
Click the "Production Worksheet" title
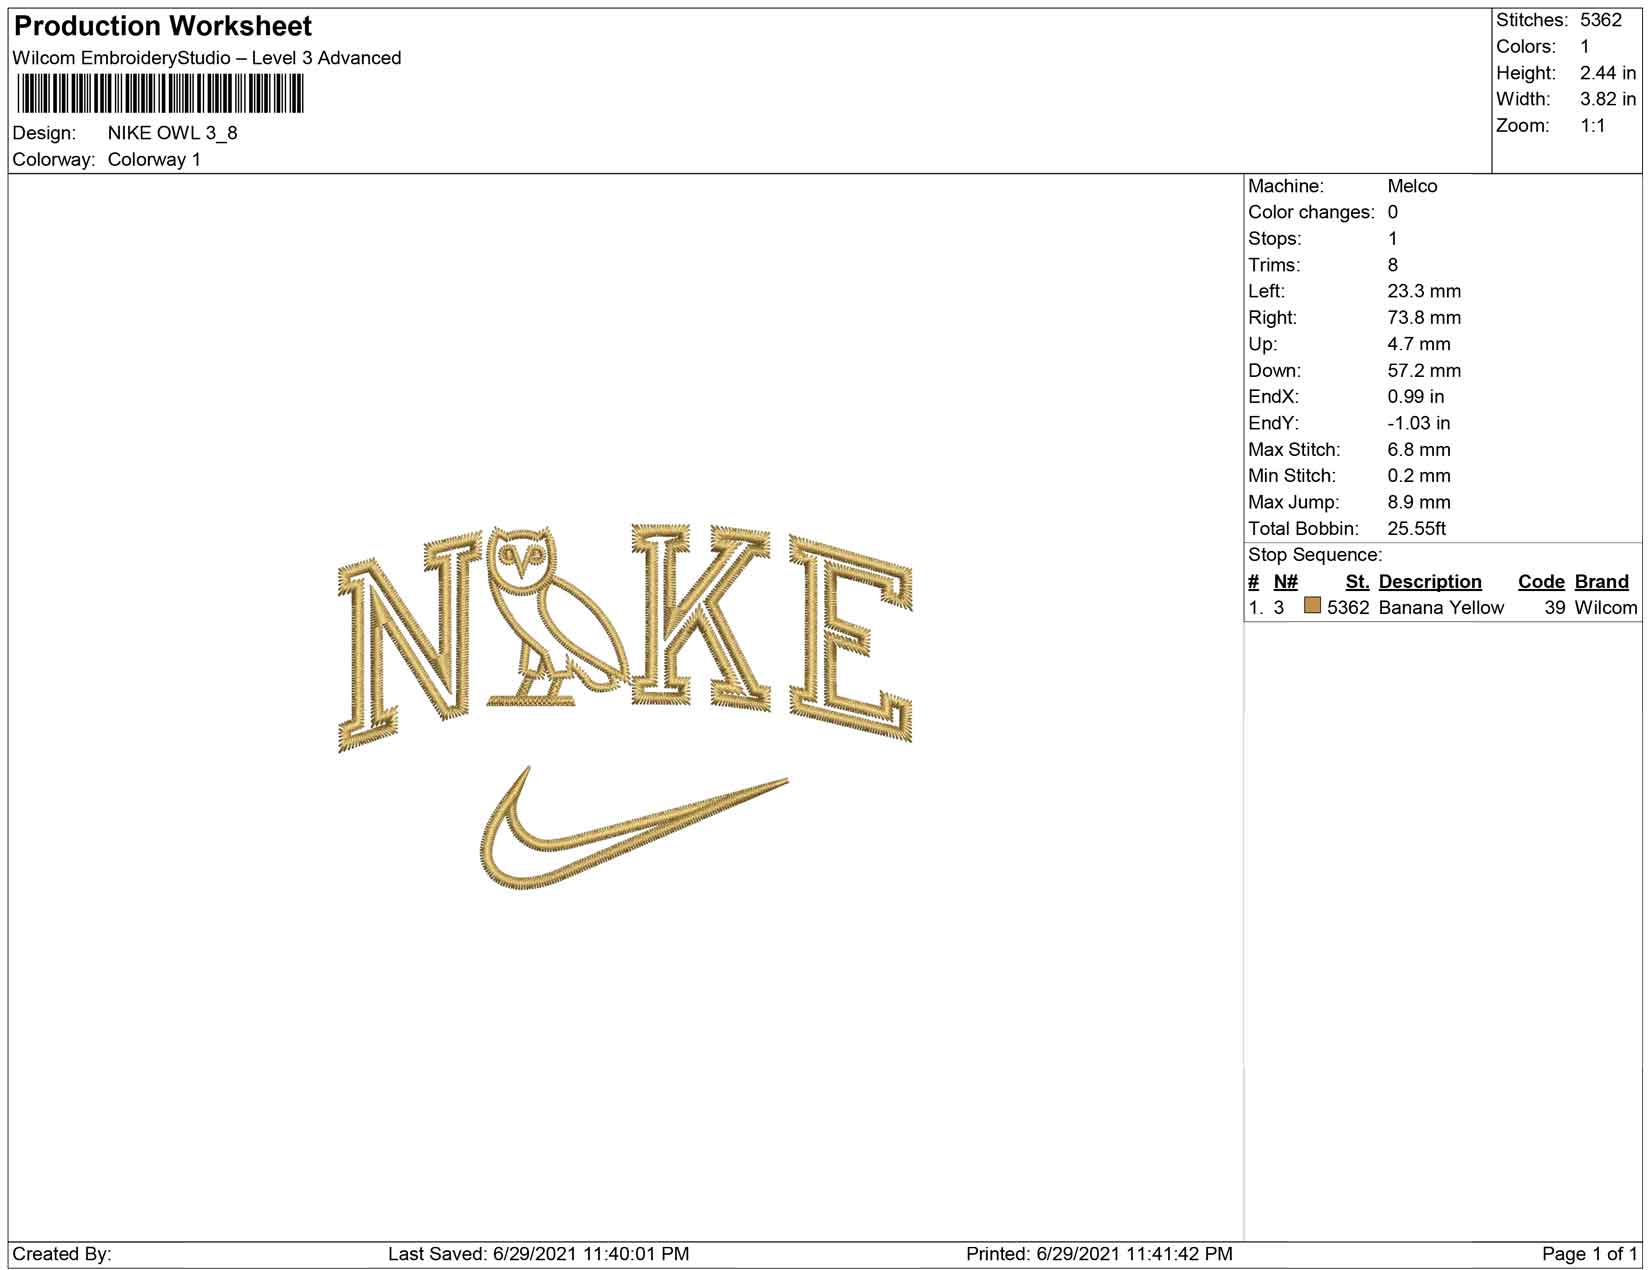click(163, 26)
